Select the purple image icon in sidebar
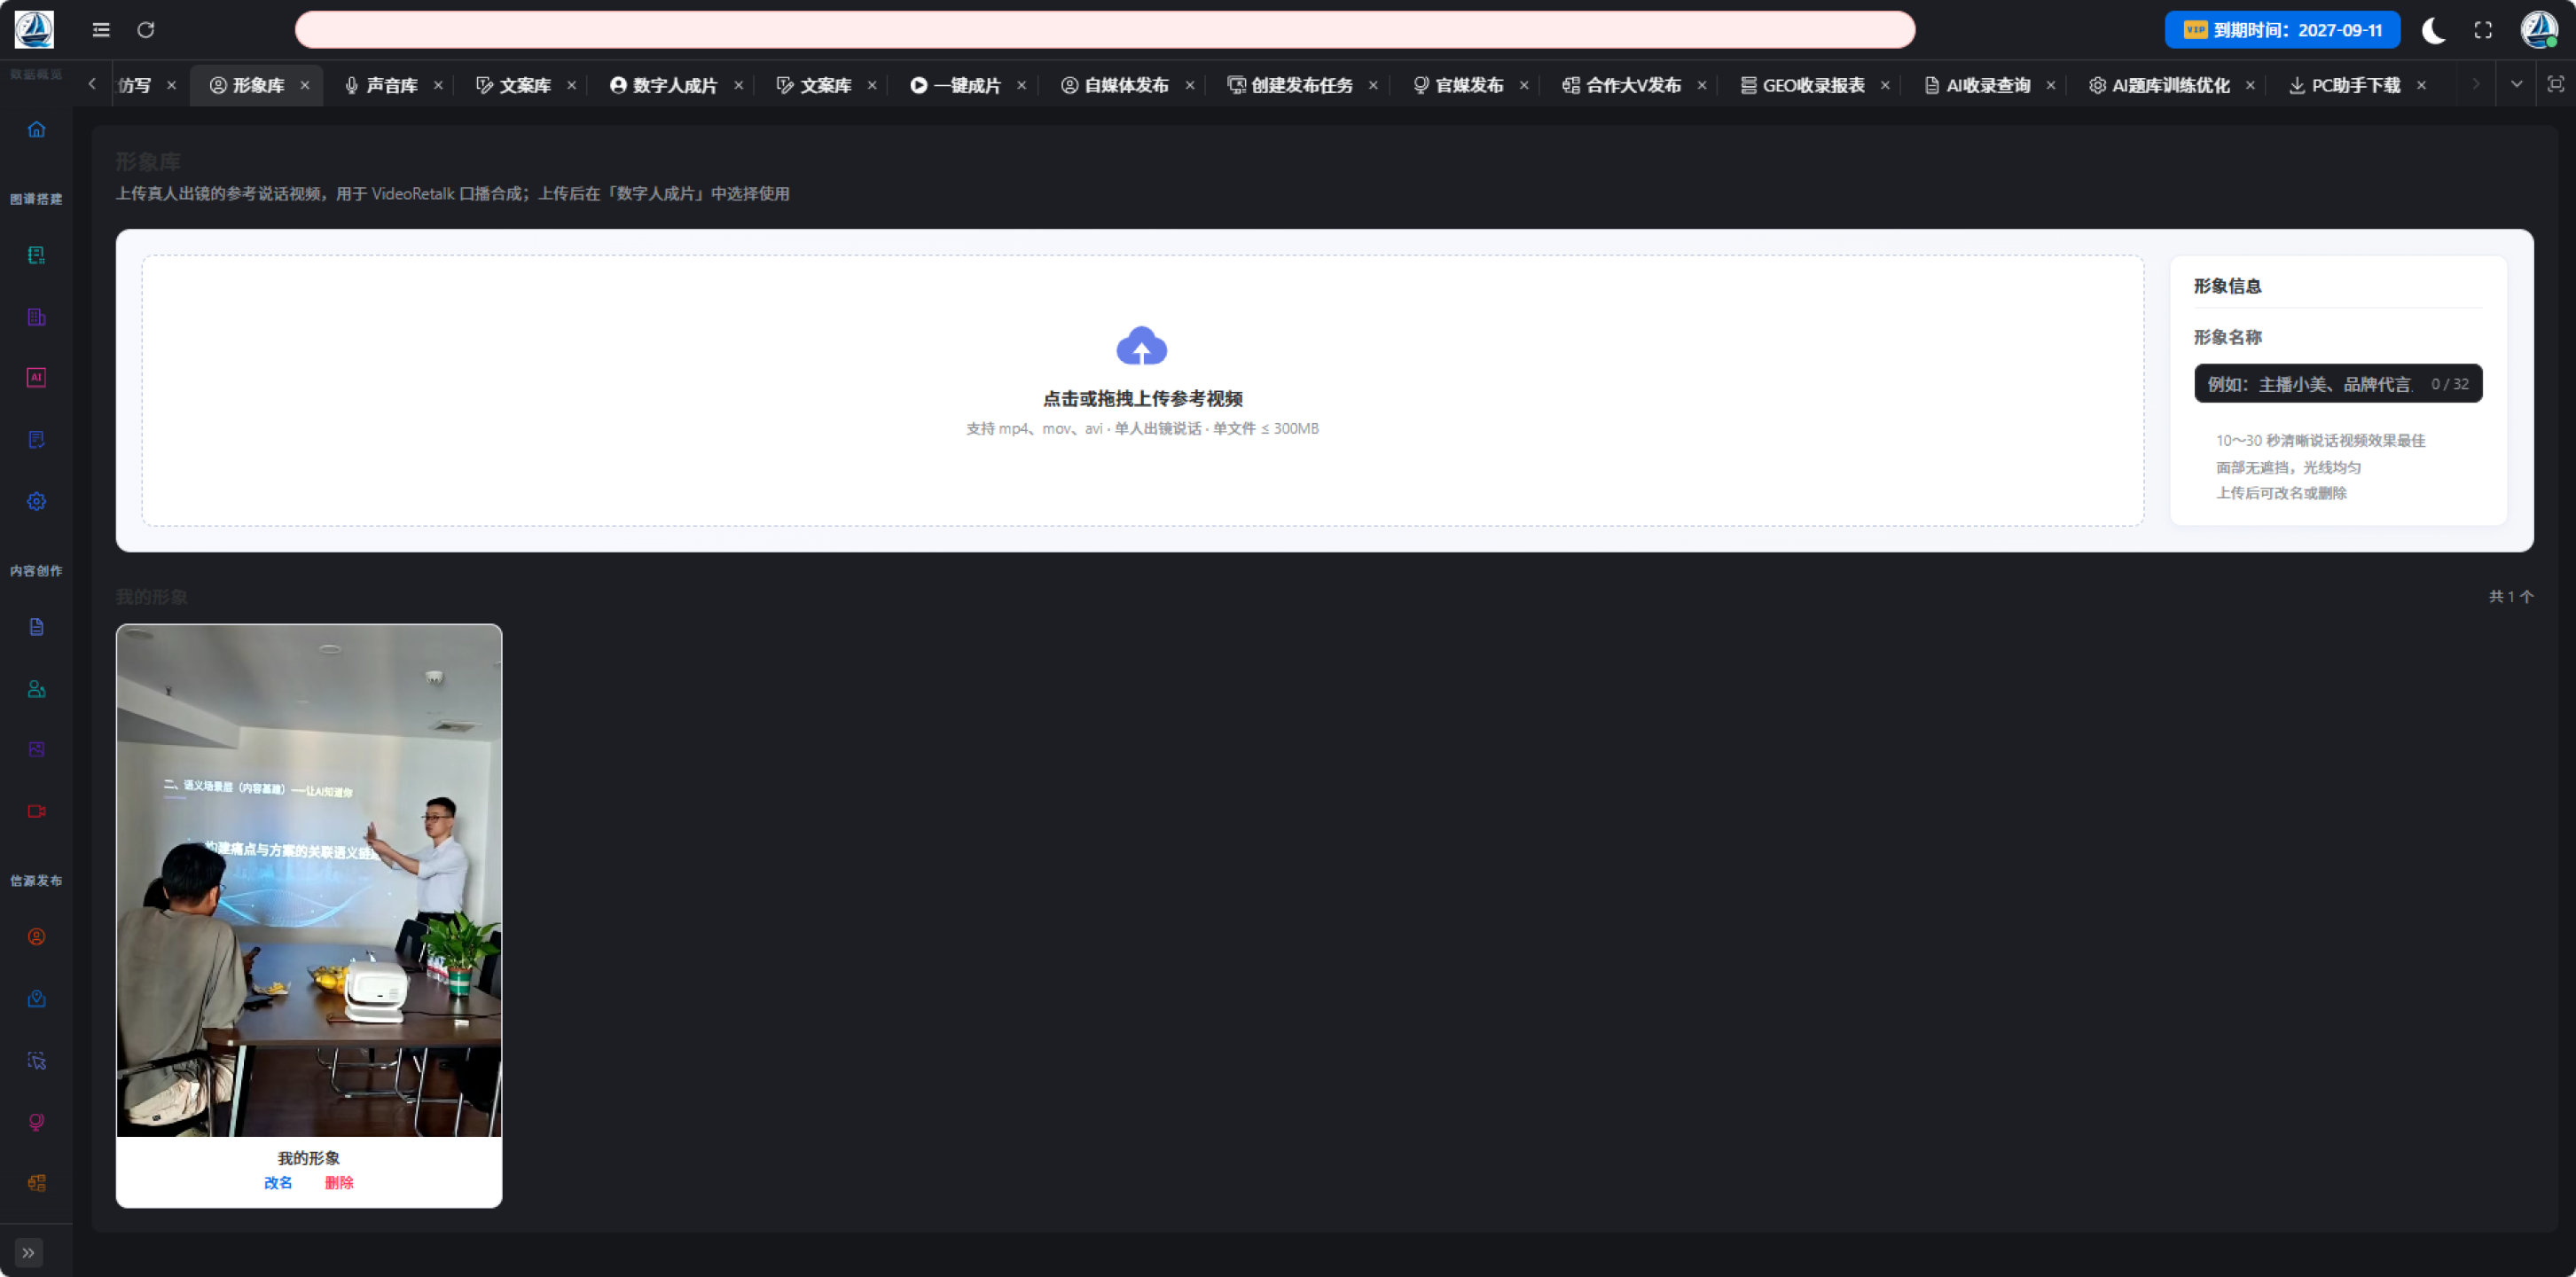The image size is (2576, 1277). (36, 749)
